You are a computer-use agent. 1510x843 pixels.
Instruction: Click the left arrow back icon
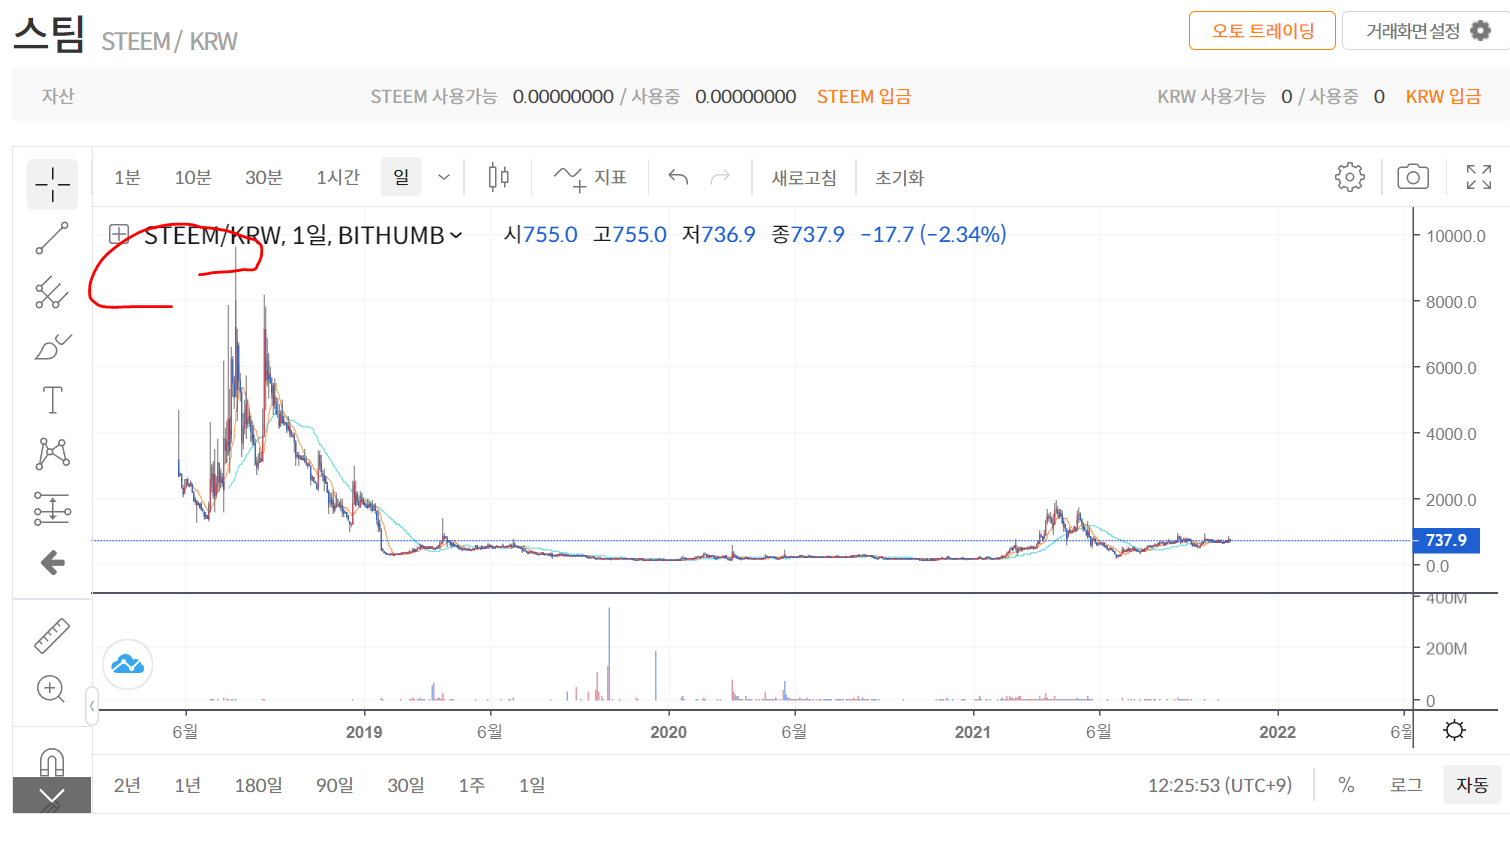[52, 563]
